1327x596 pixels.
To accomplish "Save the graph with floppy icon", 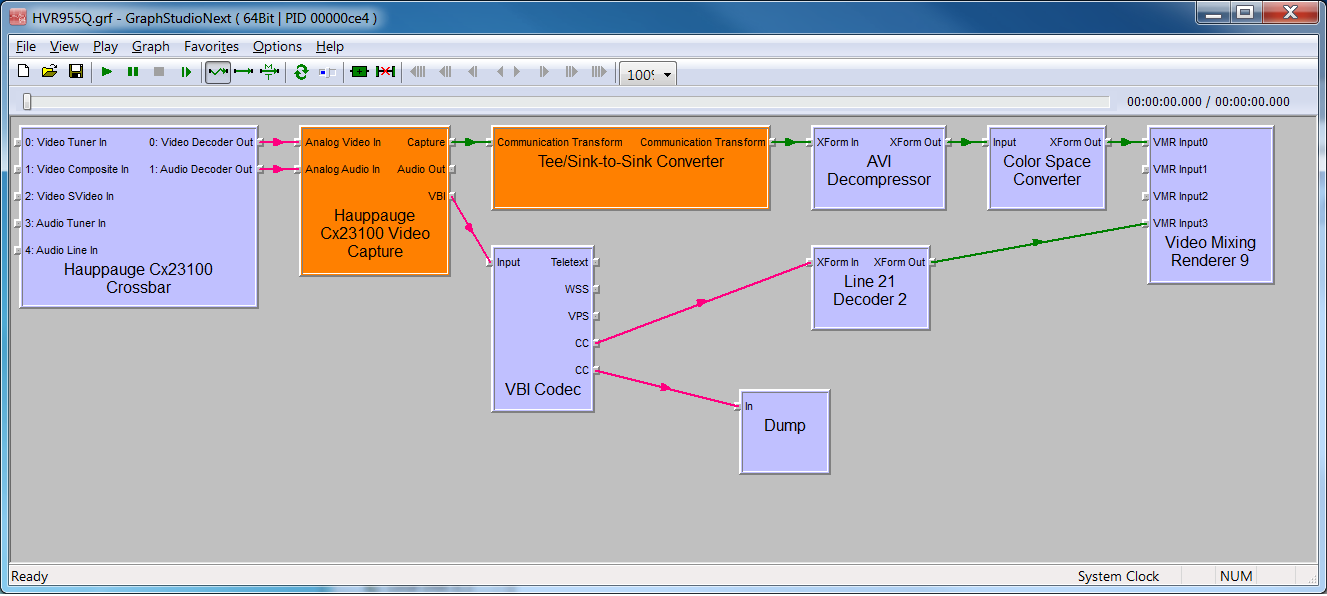I will (76, 72).
